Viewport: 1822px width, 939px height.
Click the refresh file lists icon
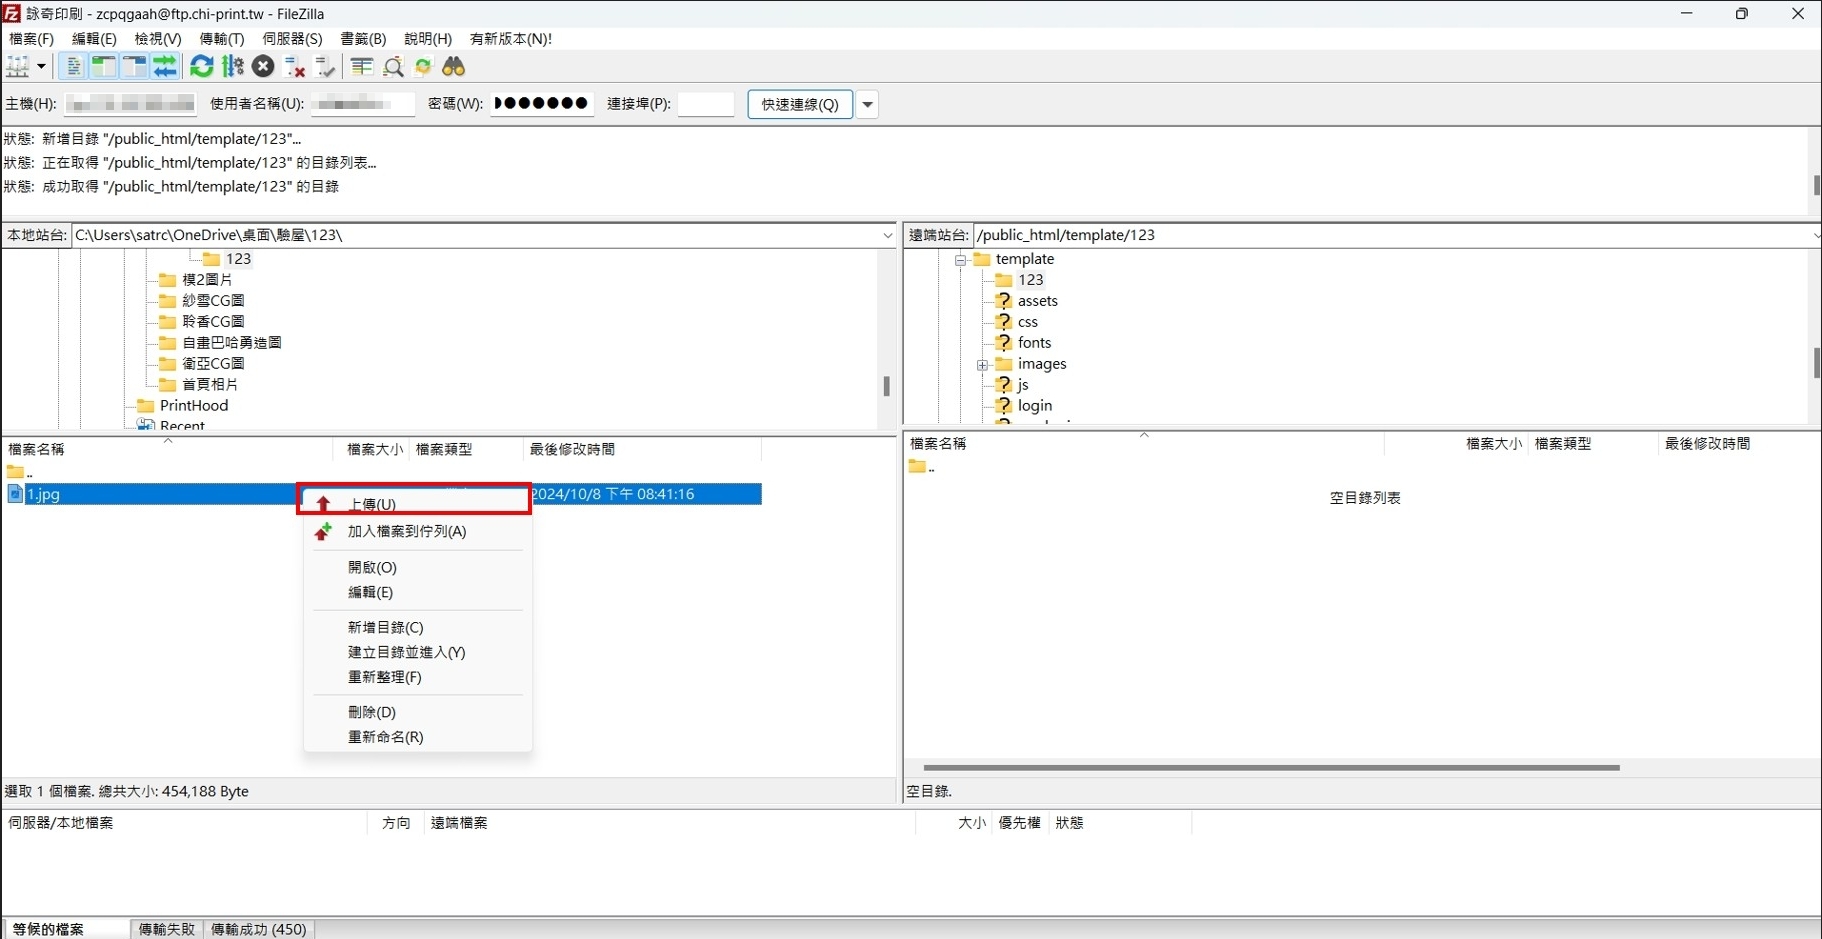(202, 67)
